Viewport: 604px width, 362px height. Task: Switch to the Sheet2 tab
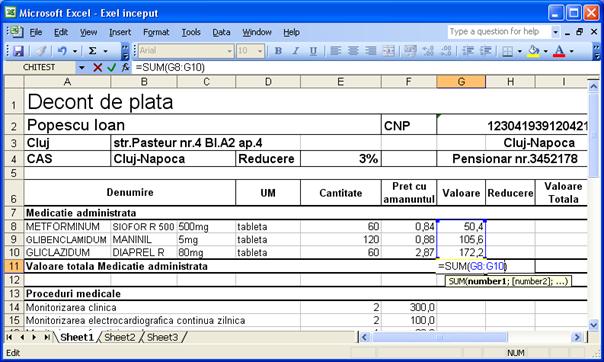[x=120, y=337]
